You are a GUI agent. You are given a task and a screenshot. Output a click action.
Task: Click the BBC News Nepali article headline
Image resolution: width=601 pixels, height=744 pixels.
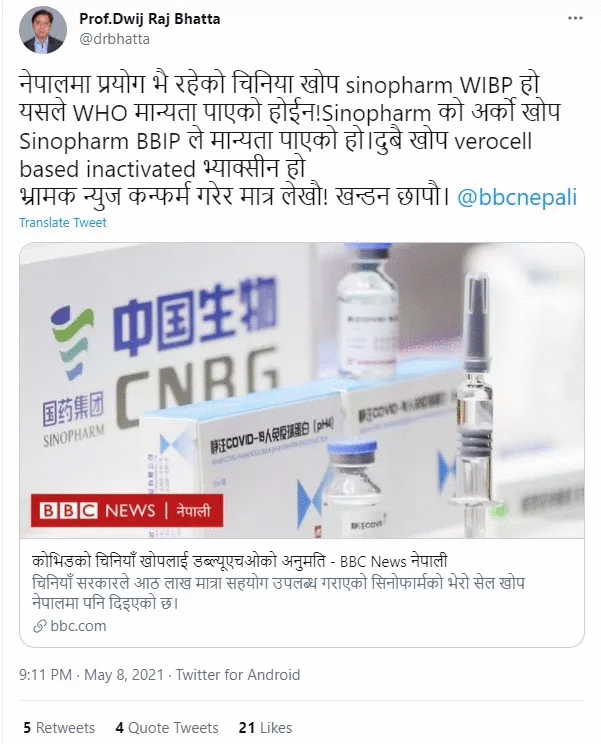pos(240,561)
